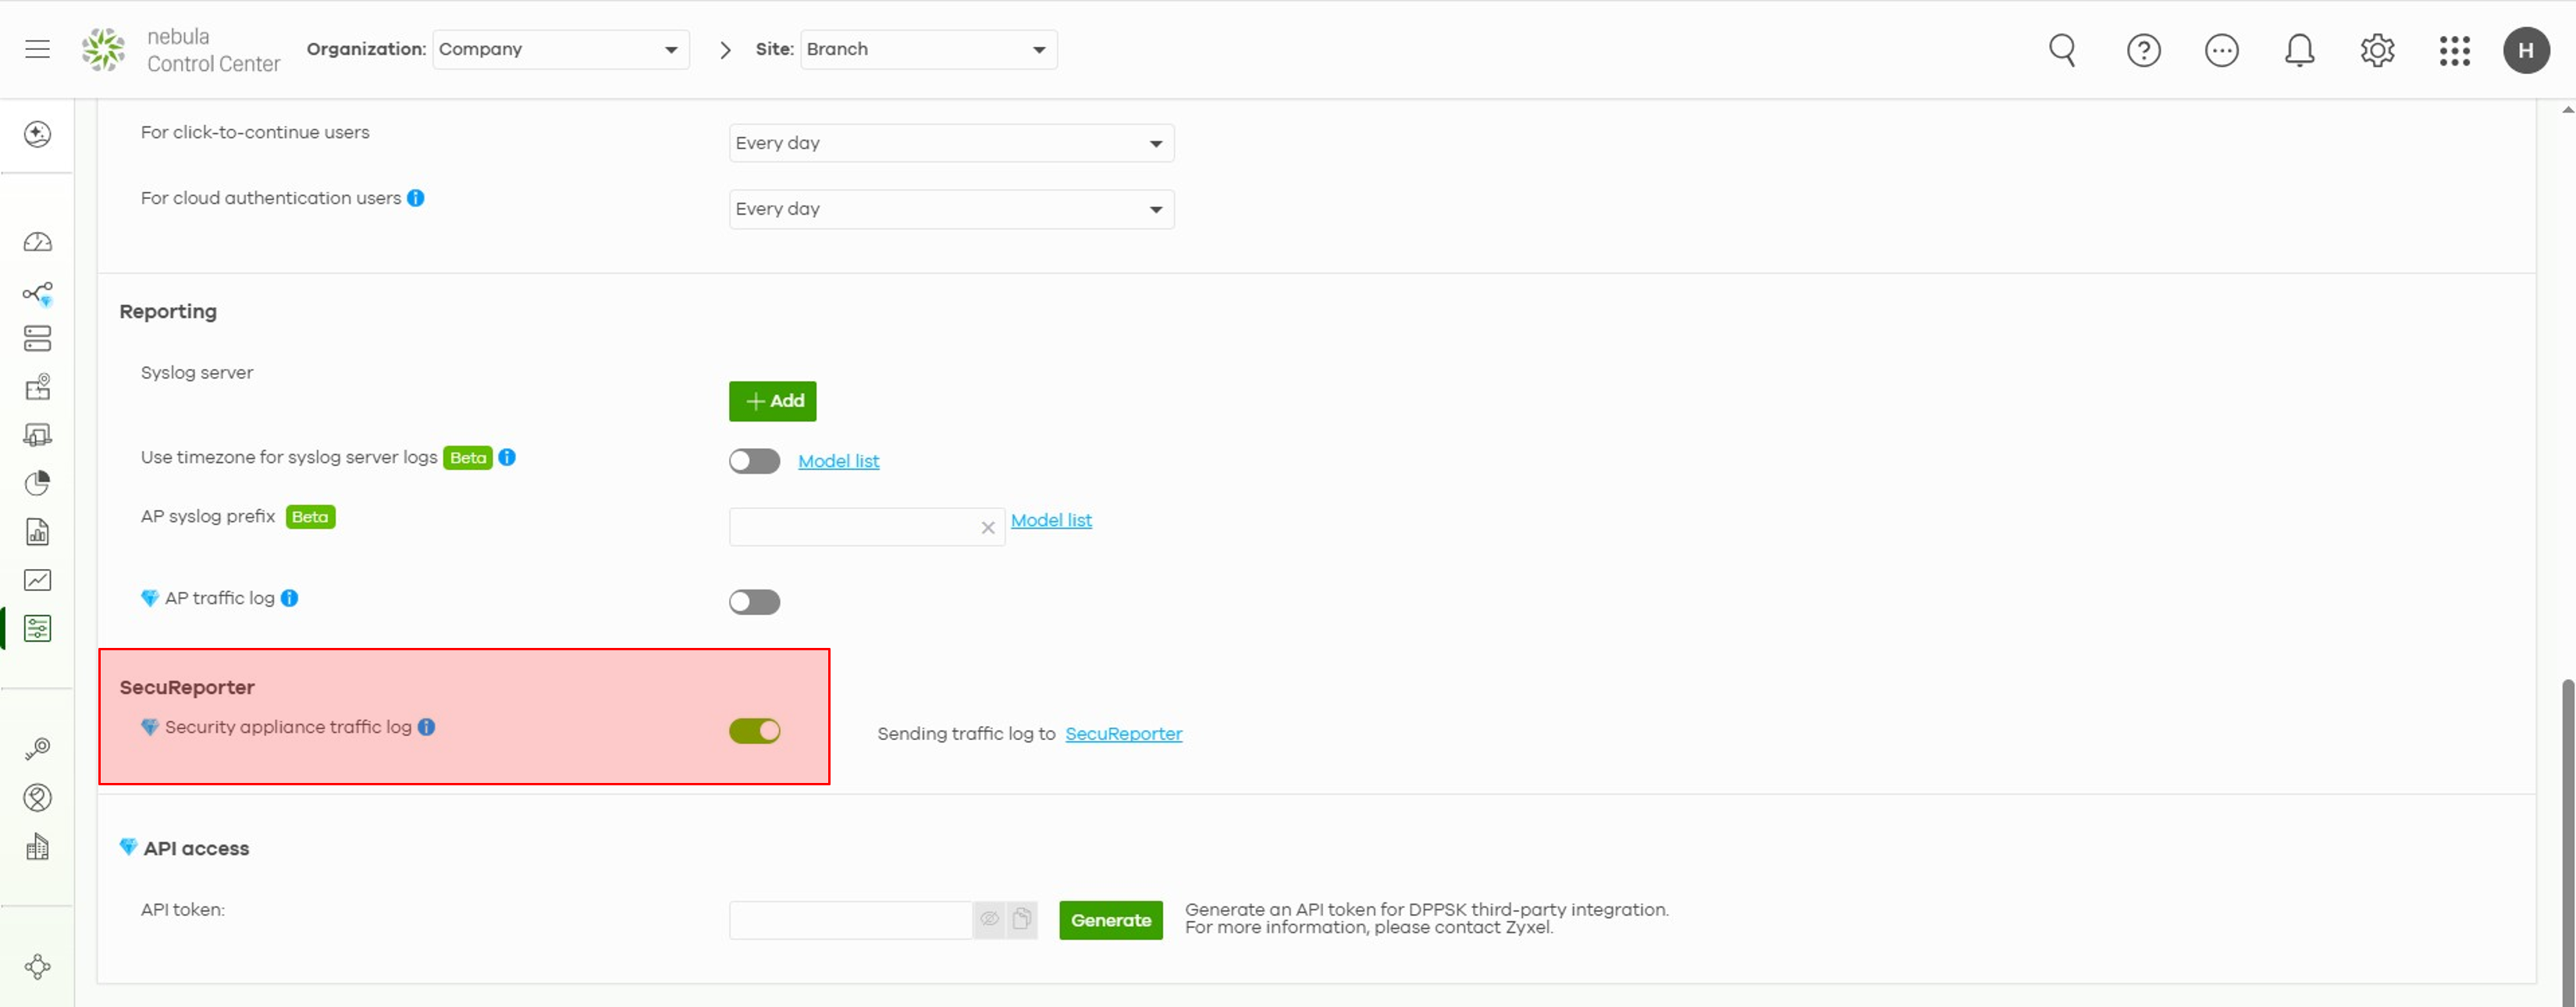This screenshot has width=2576, height=1007.
Task: Open the Organization Company dropdown
Action: click(x=560, y=49)
